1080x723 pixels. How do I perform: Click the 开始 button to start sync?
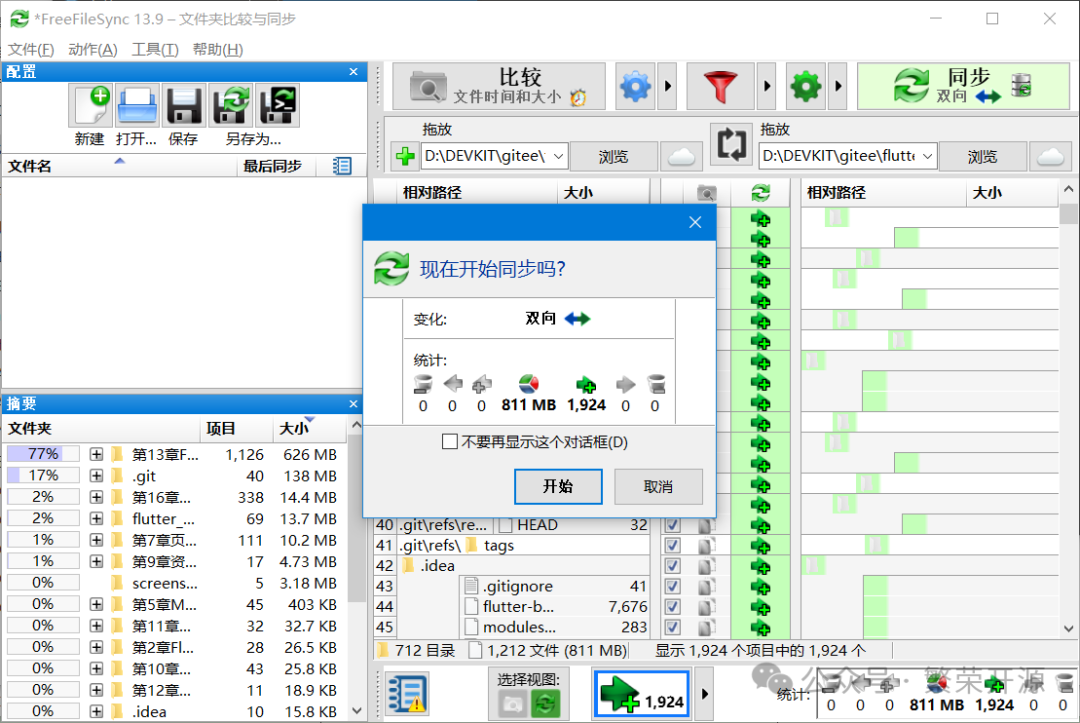[x=558, y=487]
